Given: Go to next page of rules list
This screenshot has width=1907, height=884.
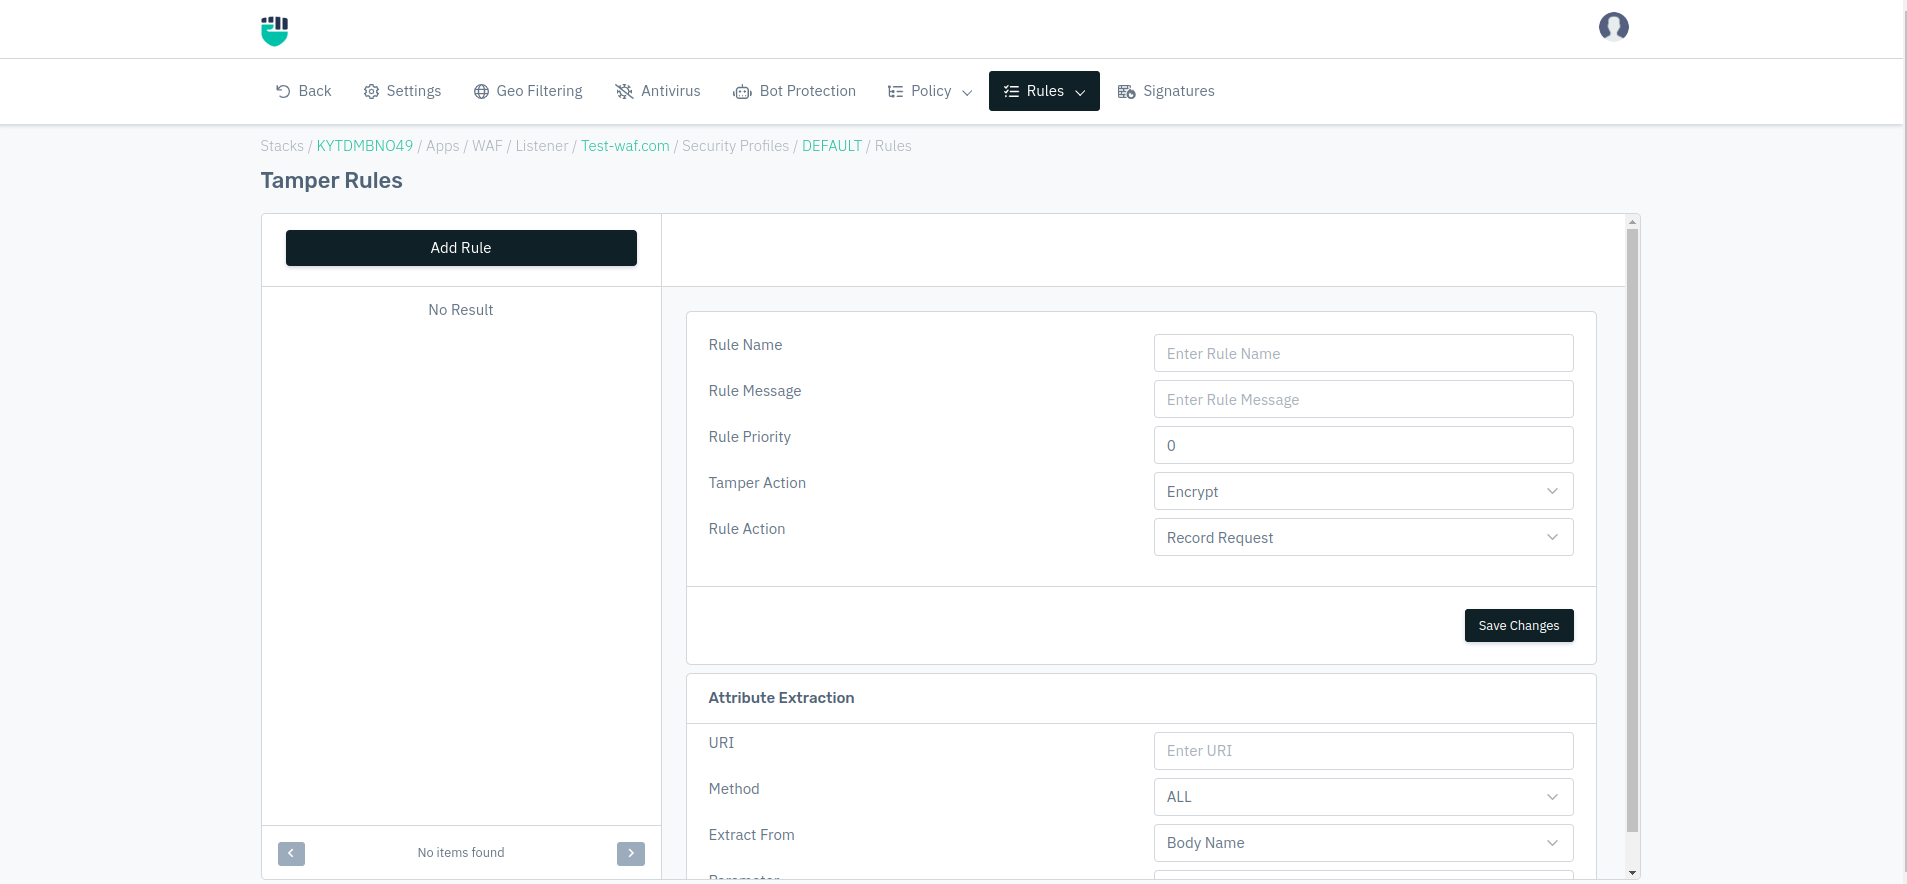Looking at the screenshot, I should (631, 853).
